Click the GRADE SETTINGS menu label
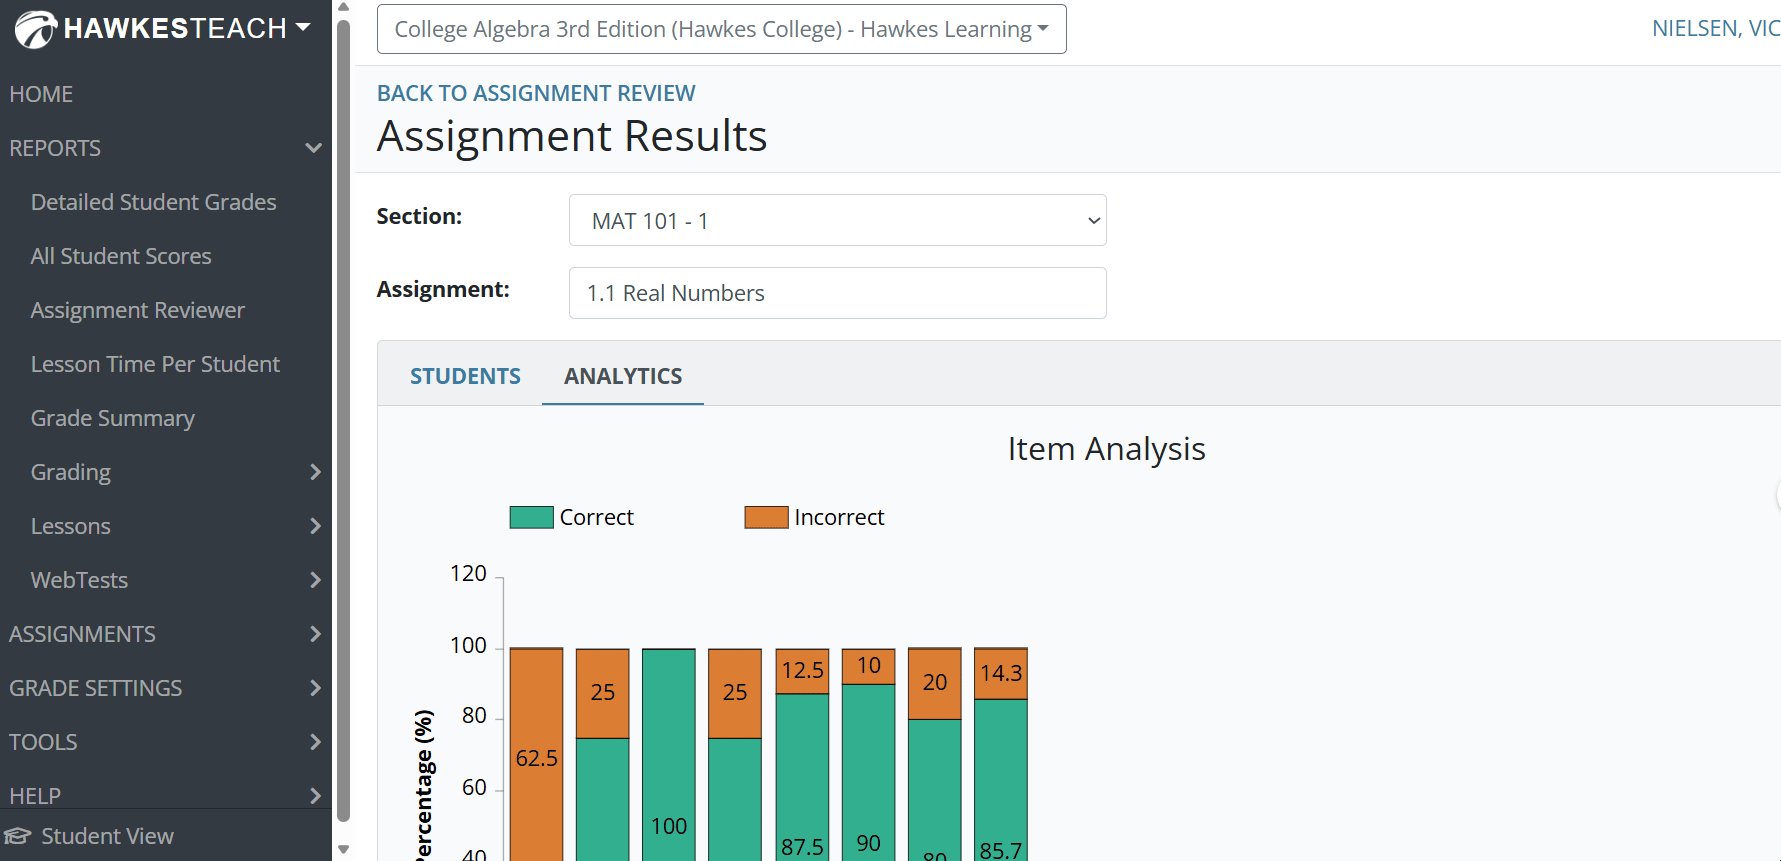The width and height of the screenshot is (1781, 861). 95,688
